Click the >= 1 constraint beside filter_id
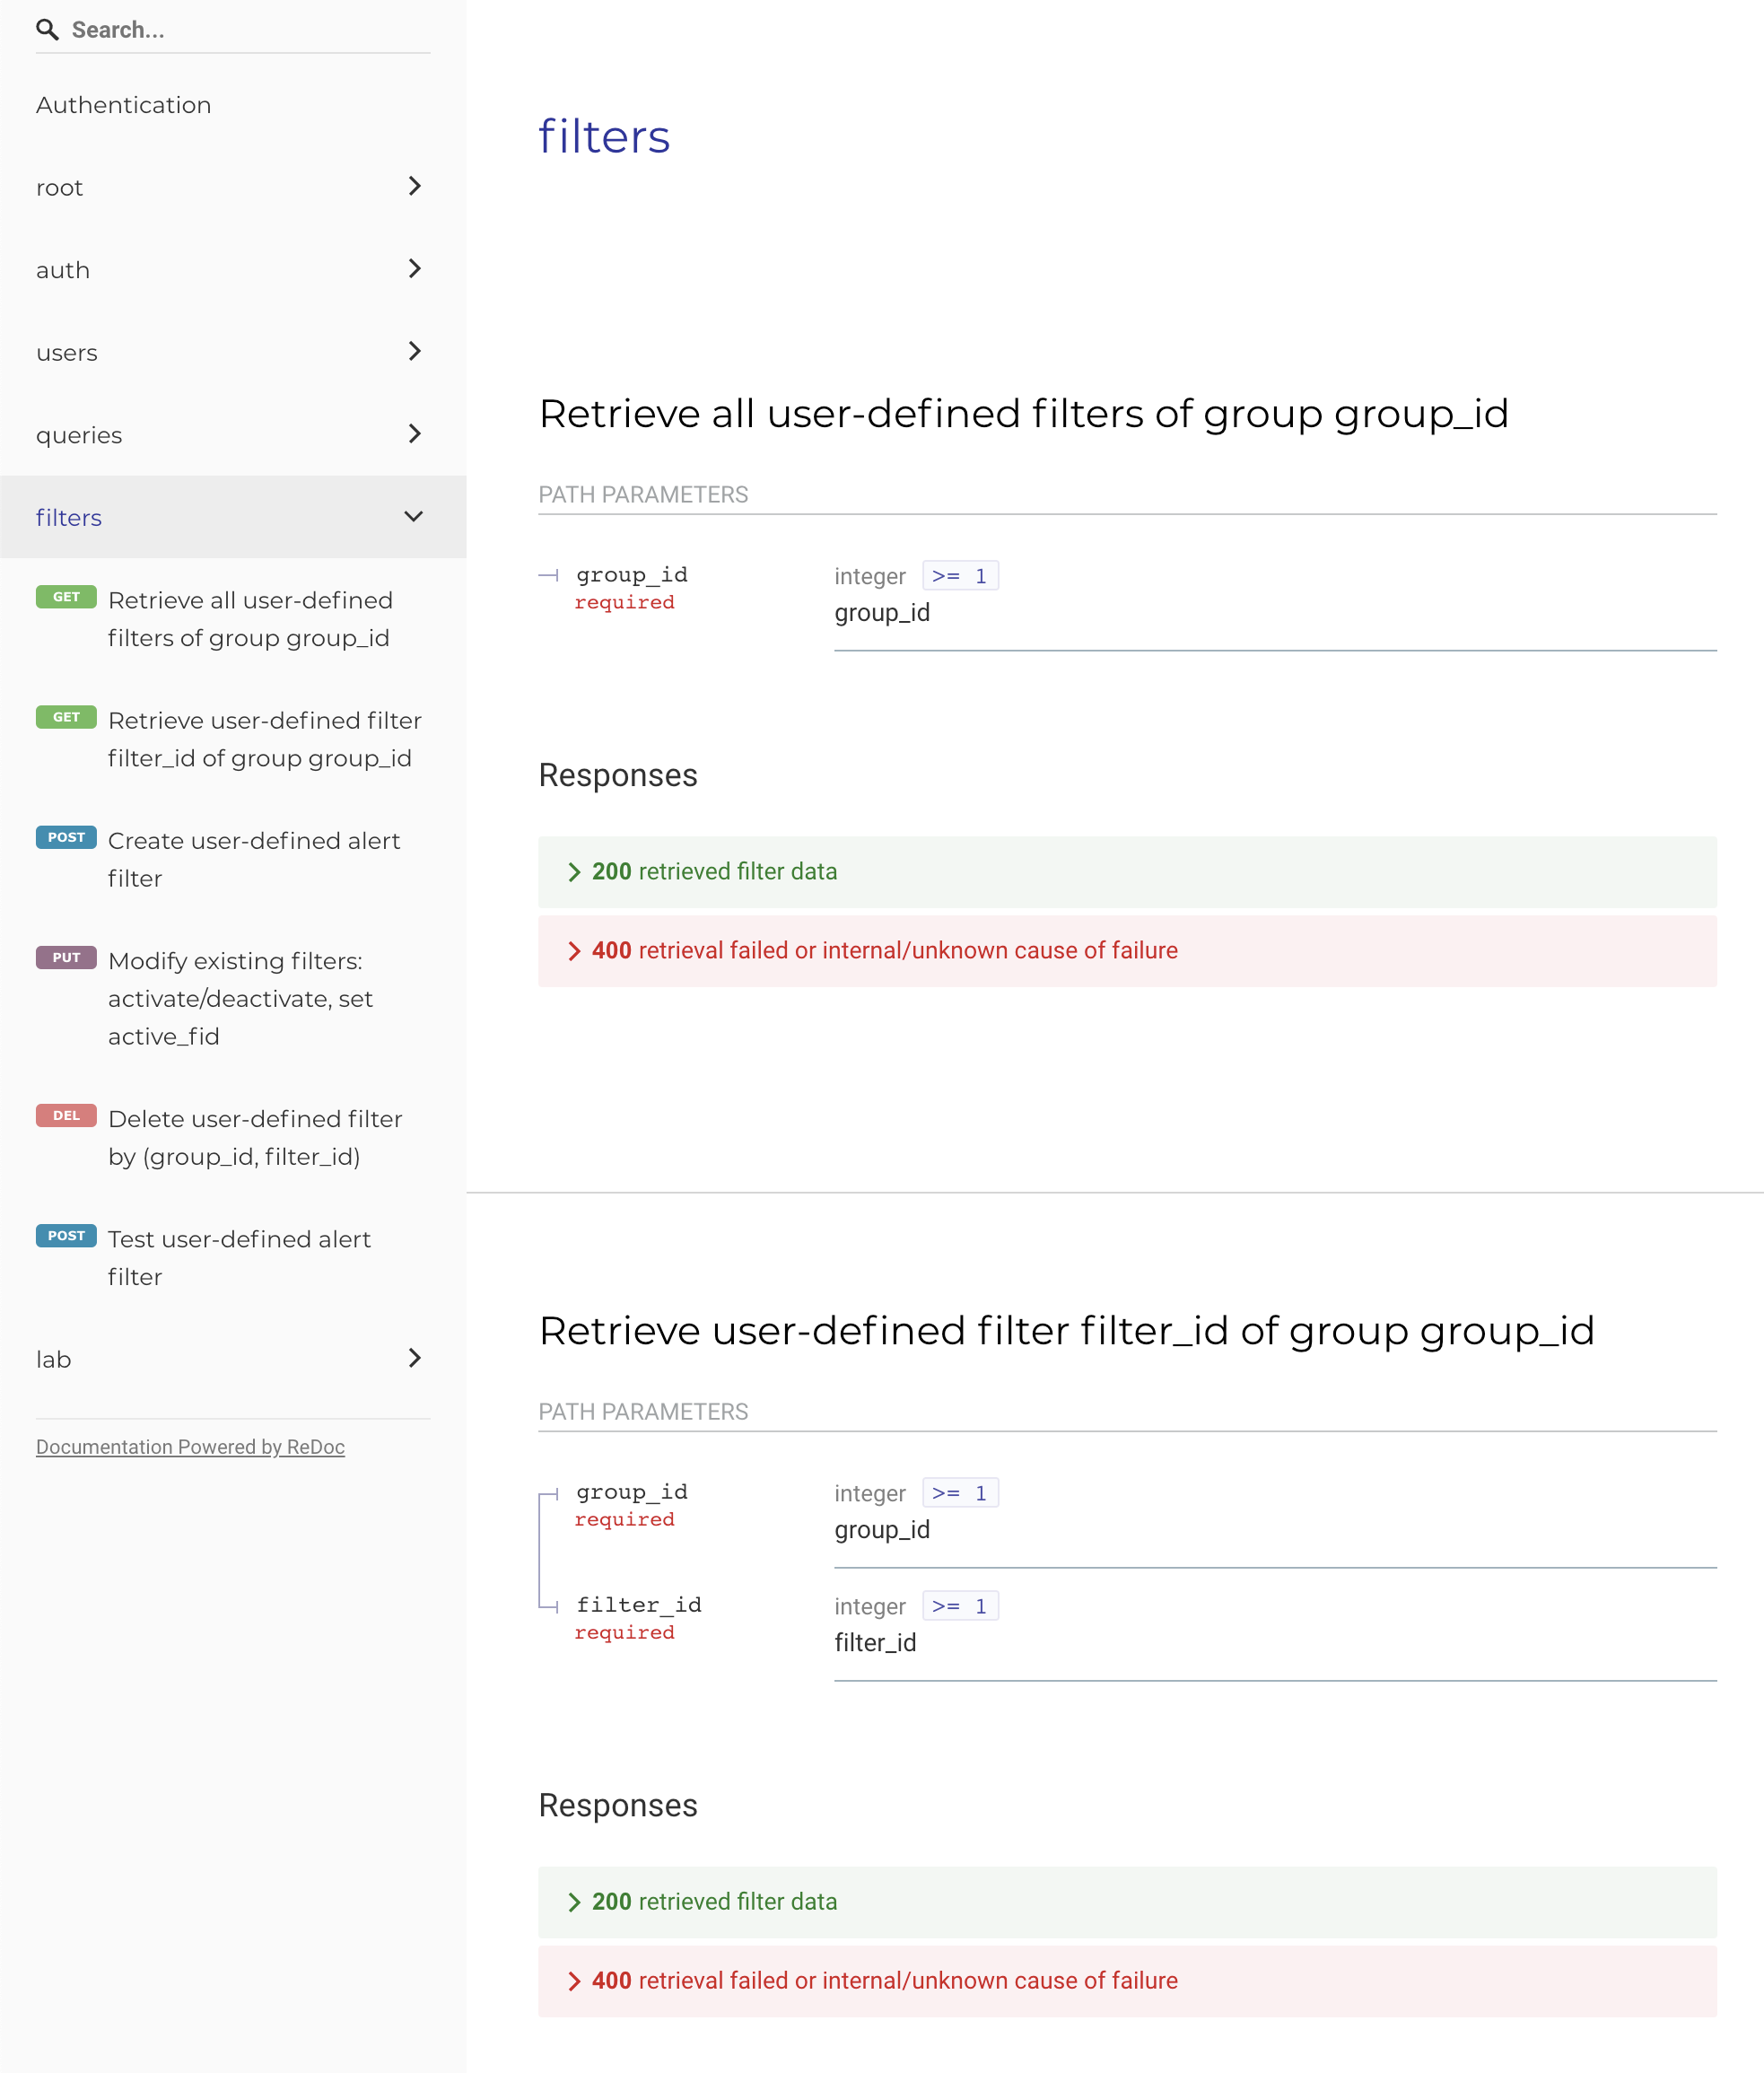The image size is (1764, 2073). [960, 1606]
